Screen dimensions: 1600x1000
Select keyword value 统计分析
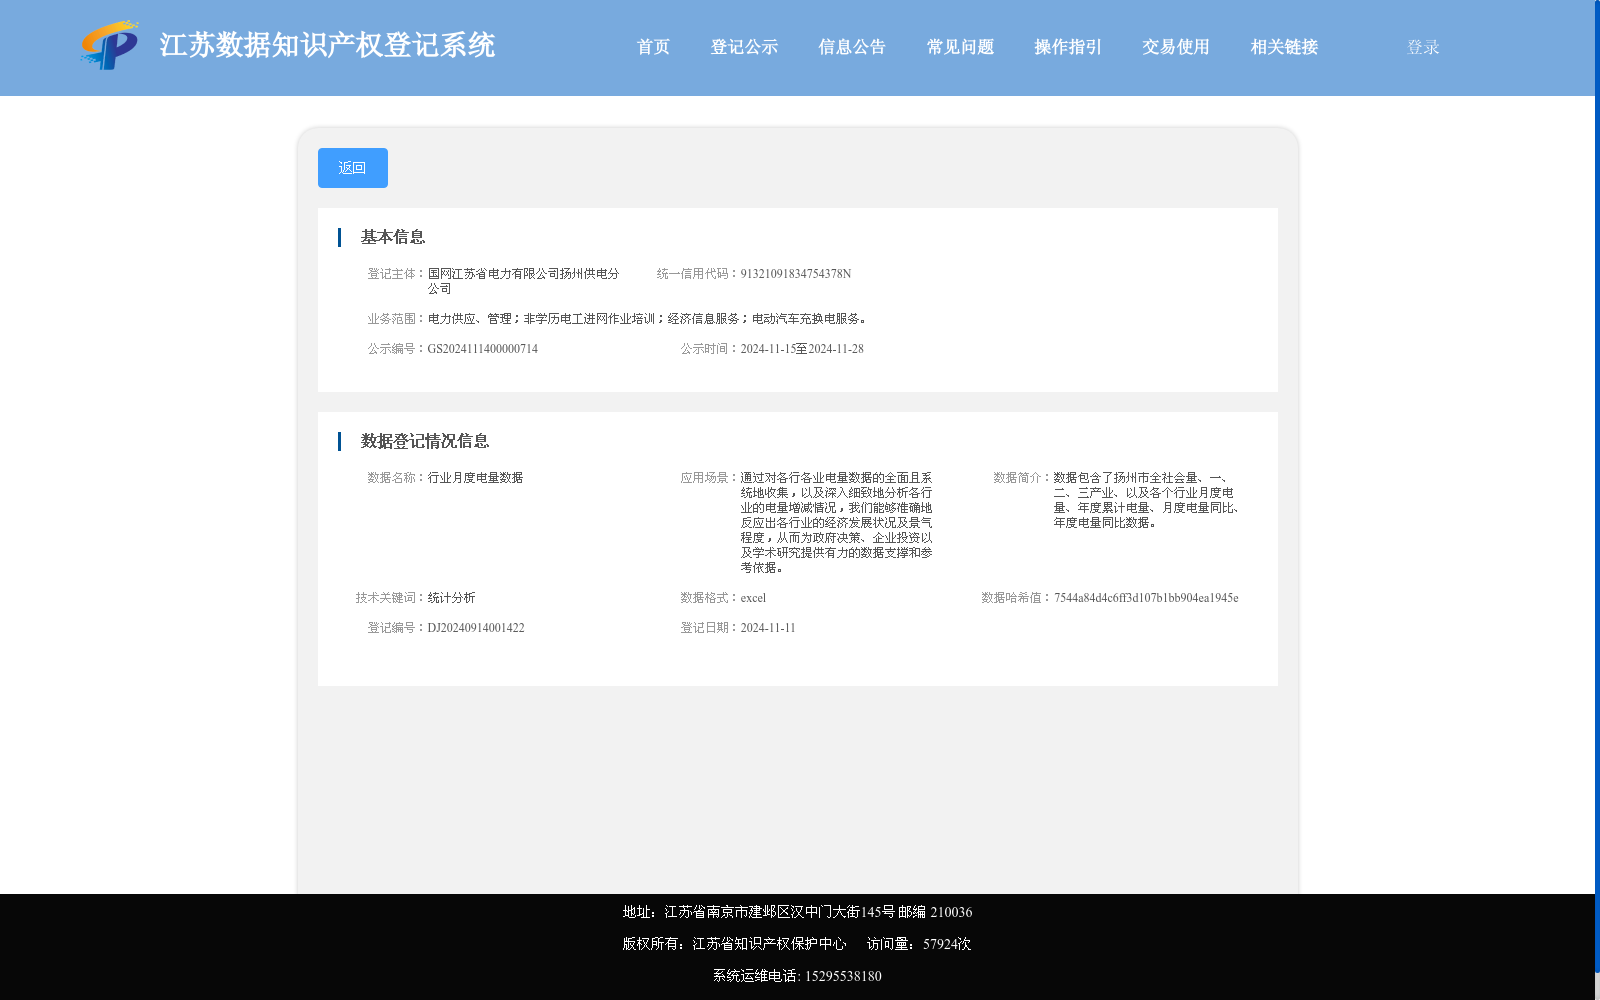pyautogui.click(x=452, y=598)
